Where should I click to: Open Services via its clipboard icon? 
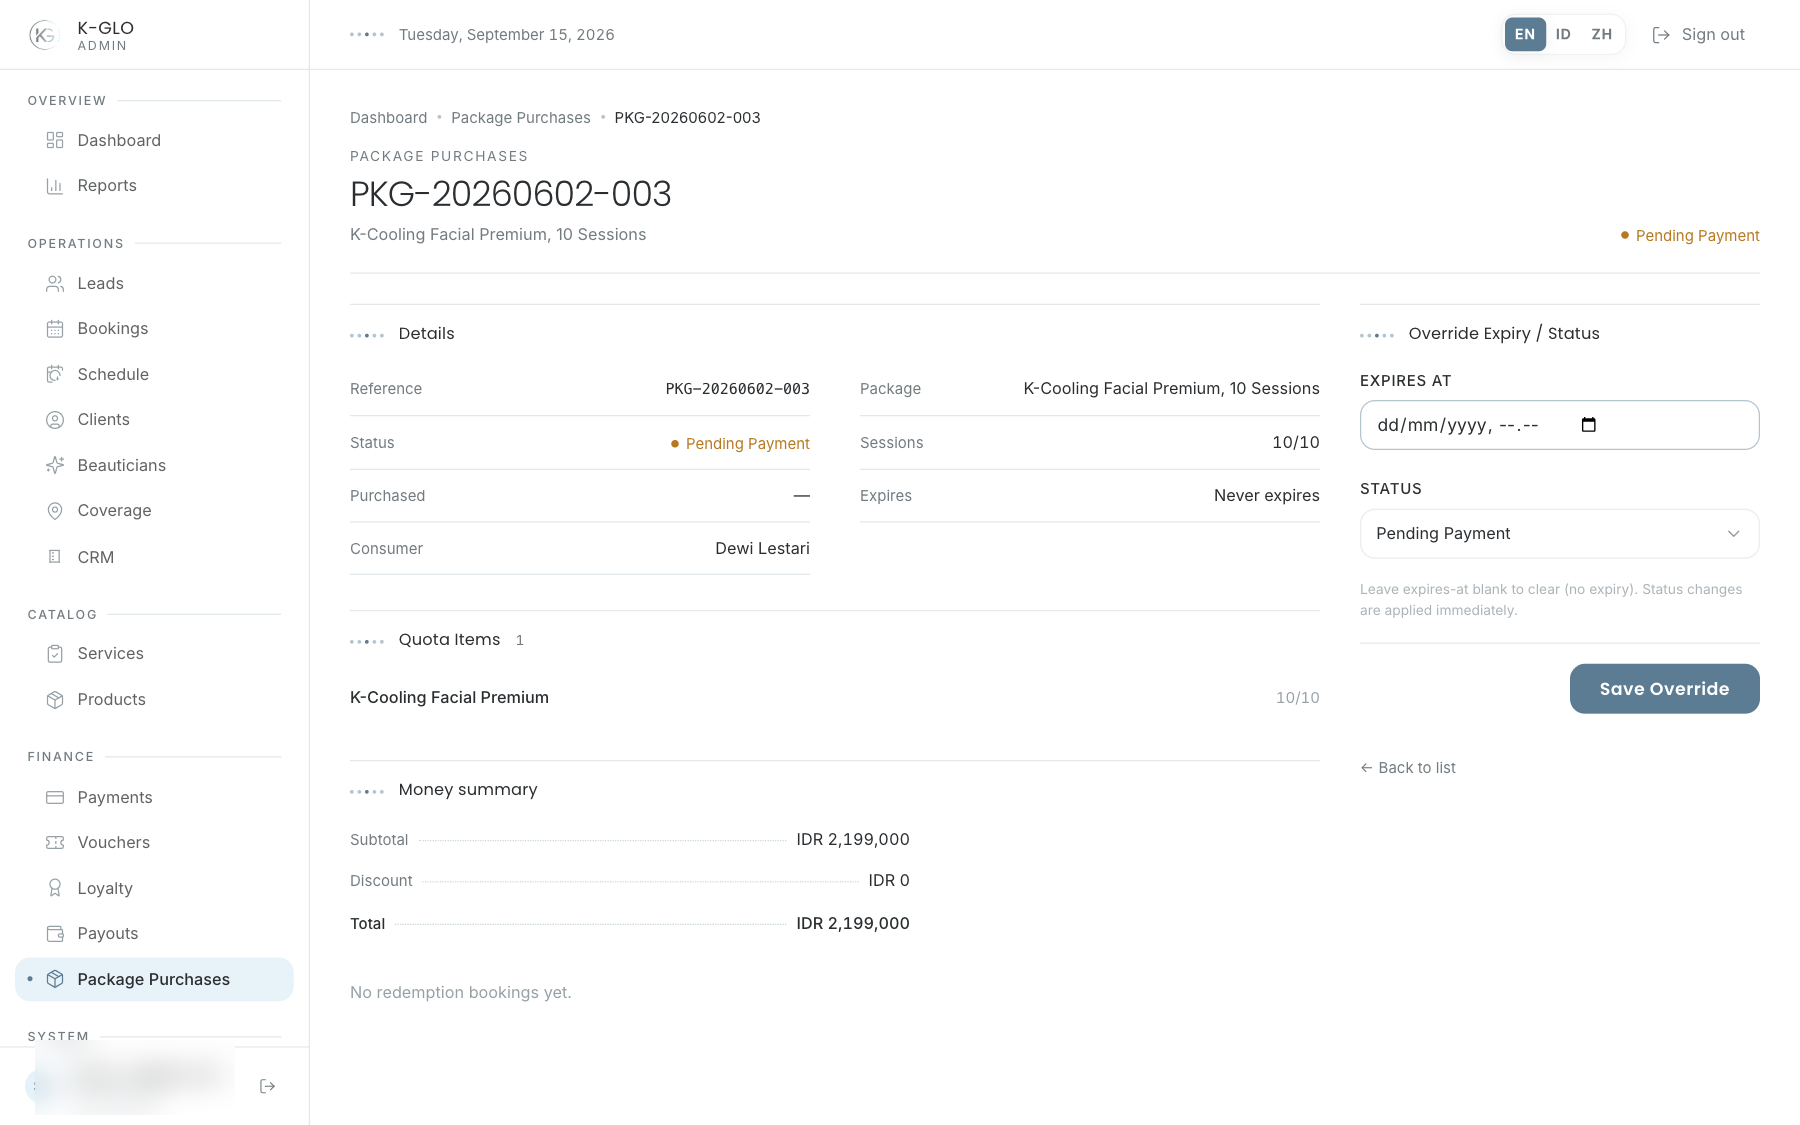[x=55, y=654]
